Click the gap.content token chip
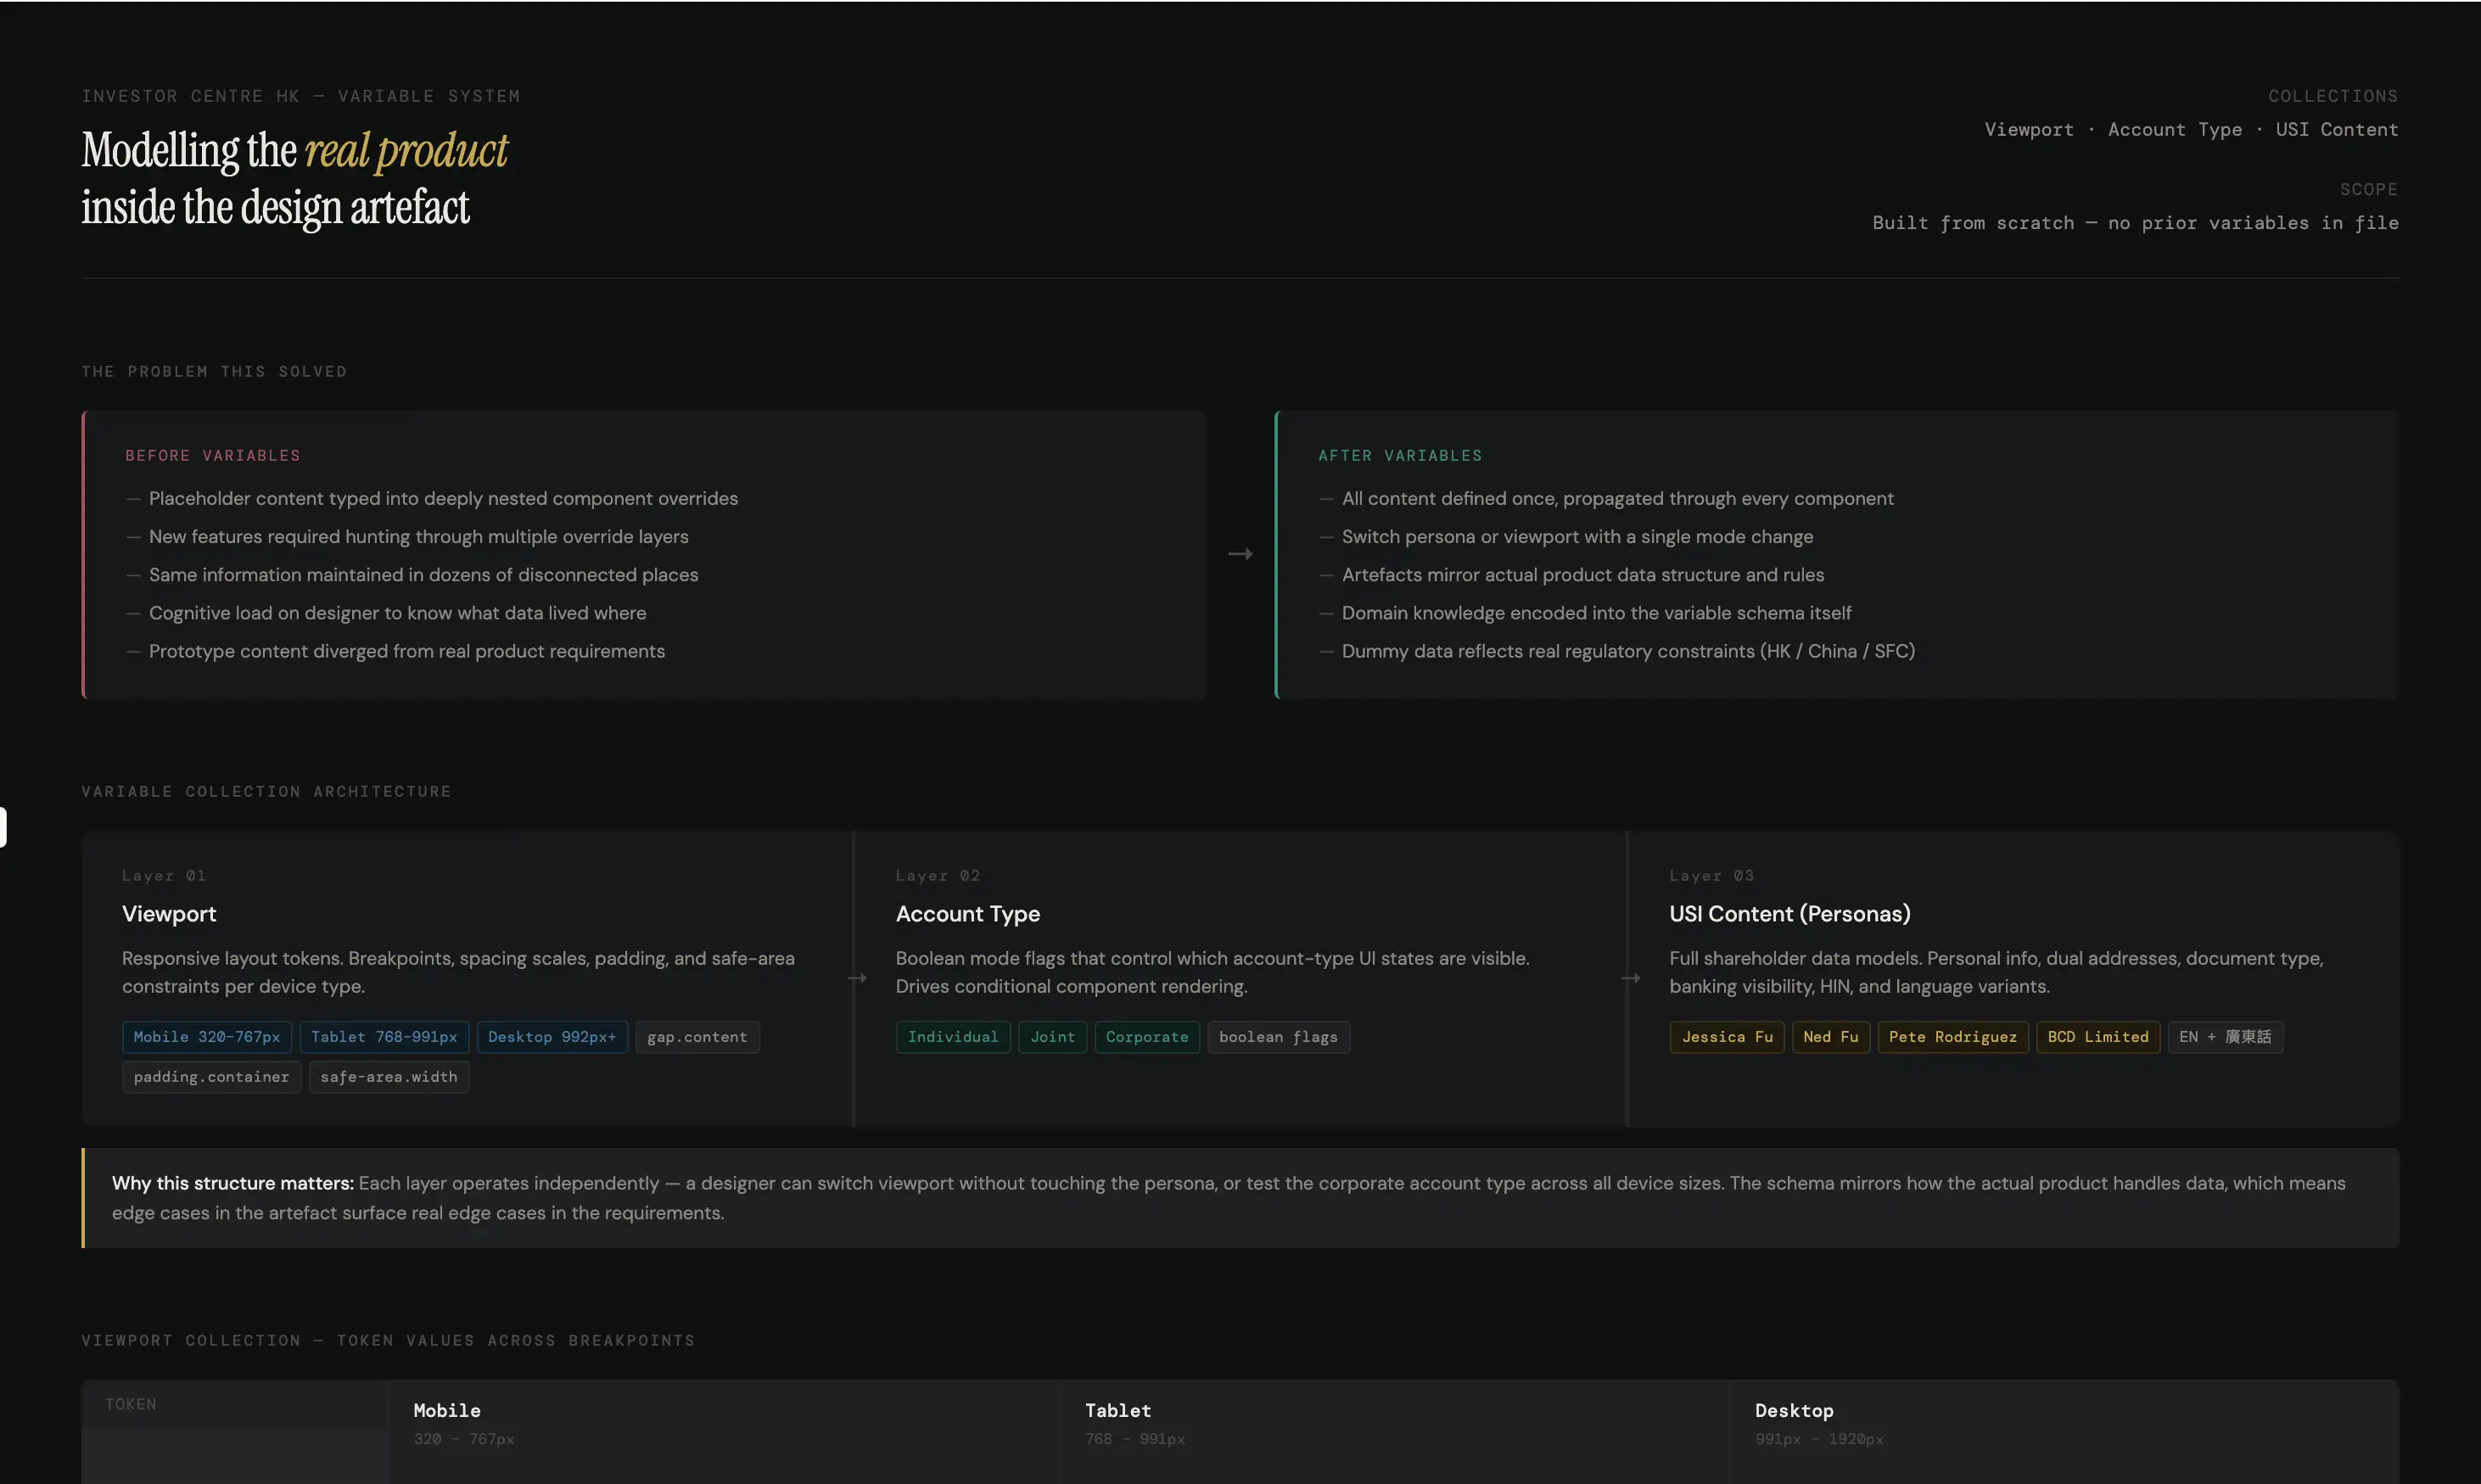The width and height of the screenshot is (2481, 1484). click(x=697, y=1037)
